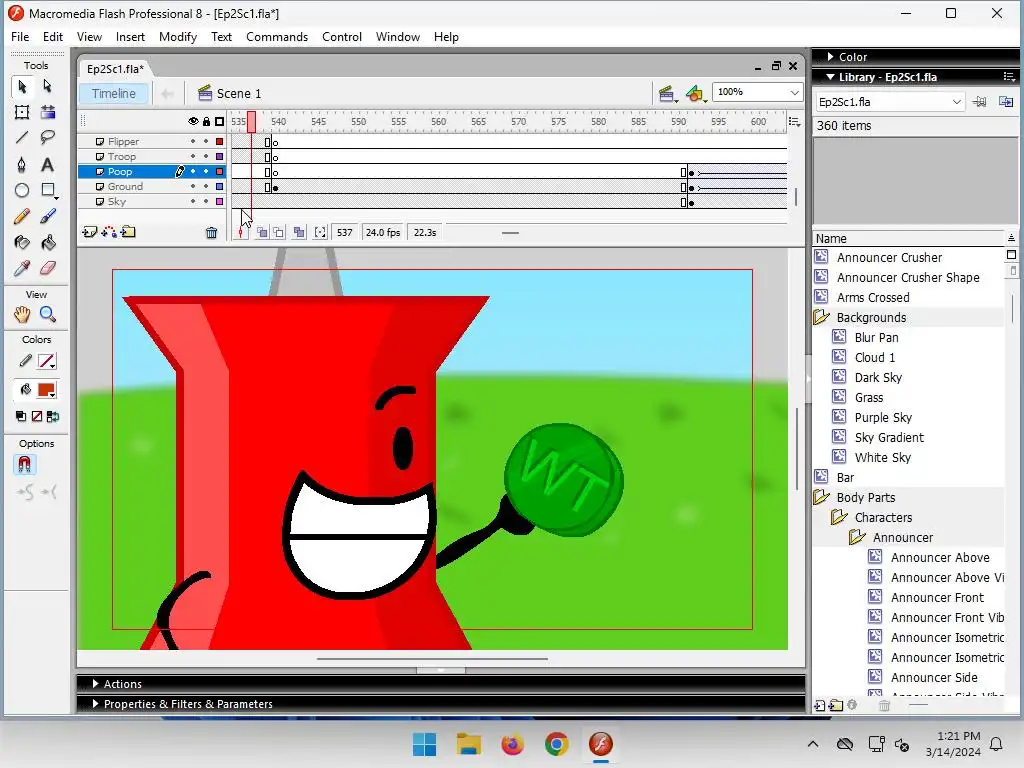Toggle outline square of Ground layer
1024x768 pixels.
pos(219,187)
